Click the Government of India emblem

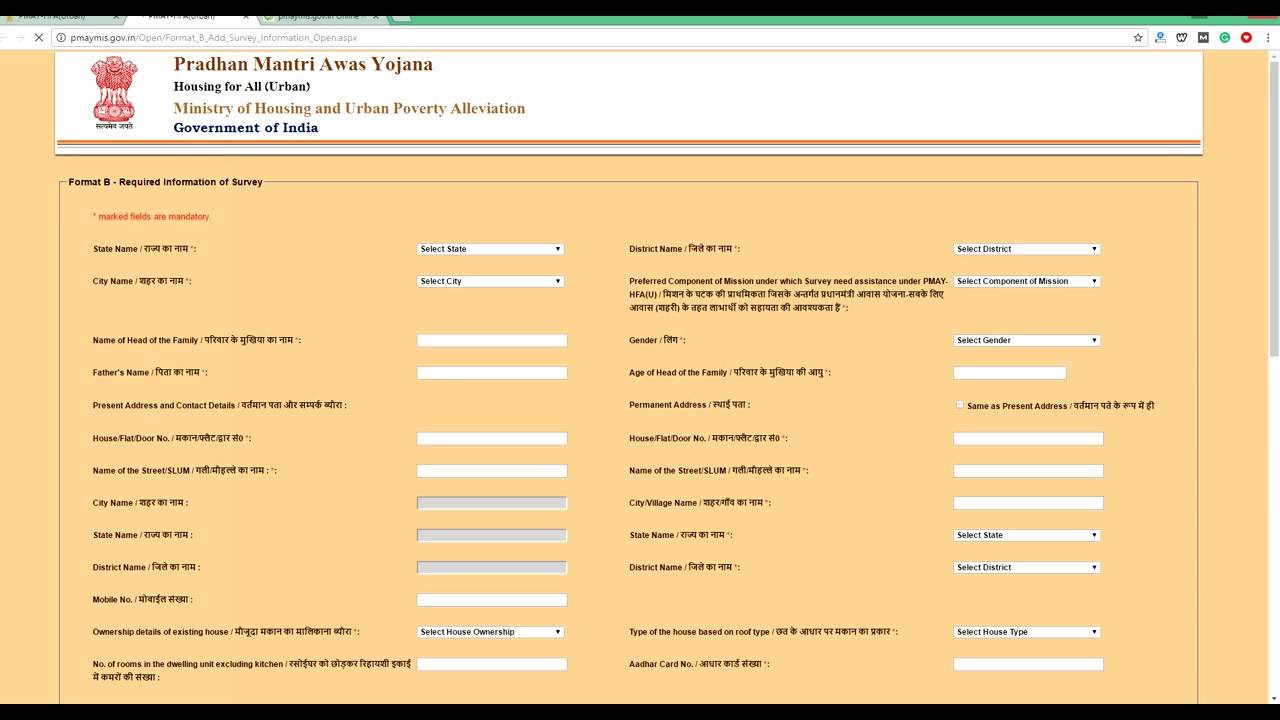(x=114, y=93)
